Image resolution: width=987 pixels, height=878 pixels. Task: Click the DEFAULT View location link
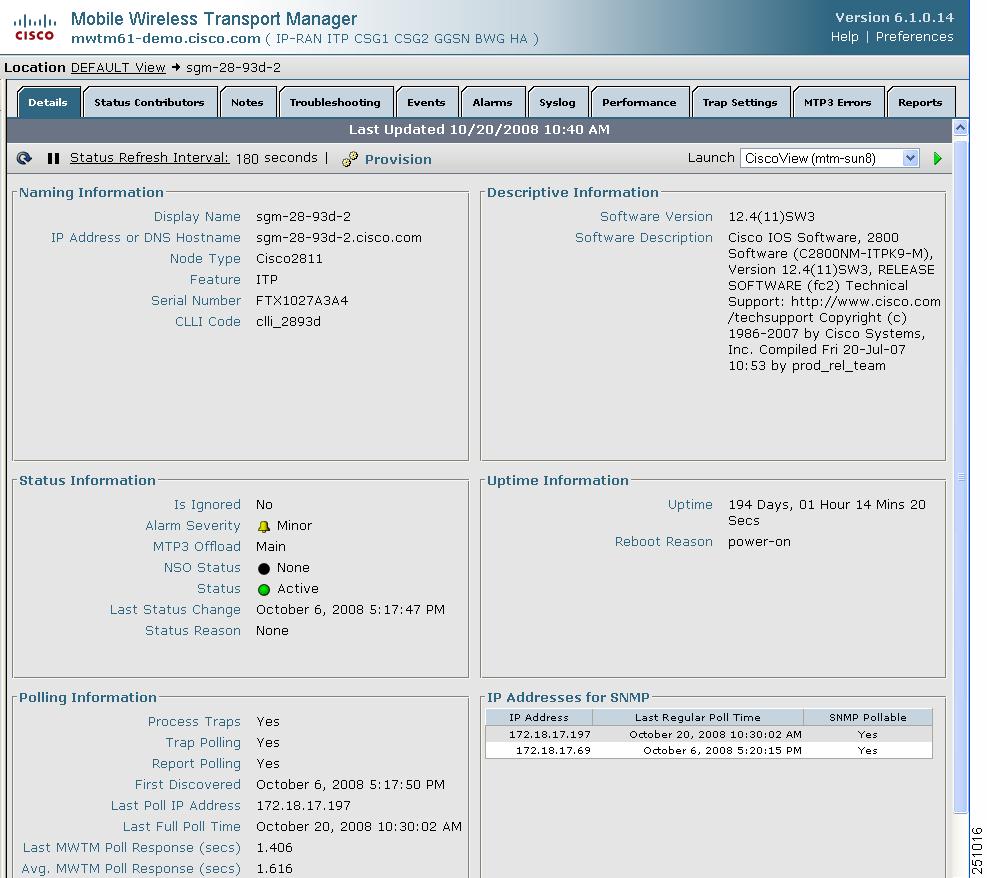pyautogui.click(x=118, y=67)
